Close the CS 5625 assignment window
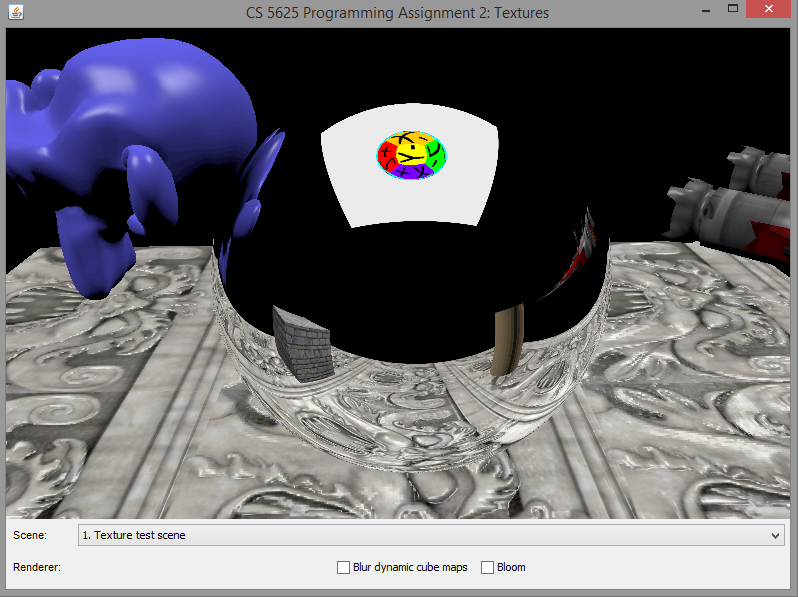This screenshot has height=597, width=798. point(772,10)
